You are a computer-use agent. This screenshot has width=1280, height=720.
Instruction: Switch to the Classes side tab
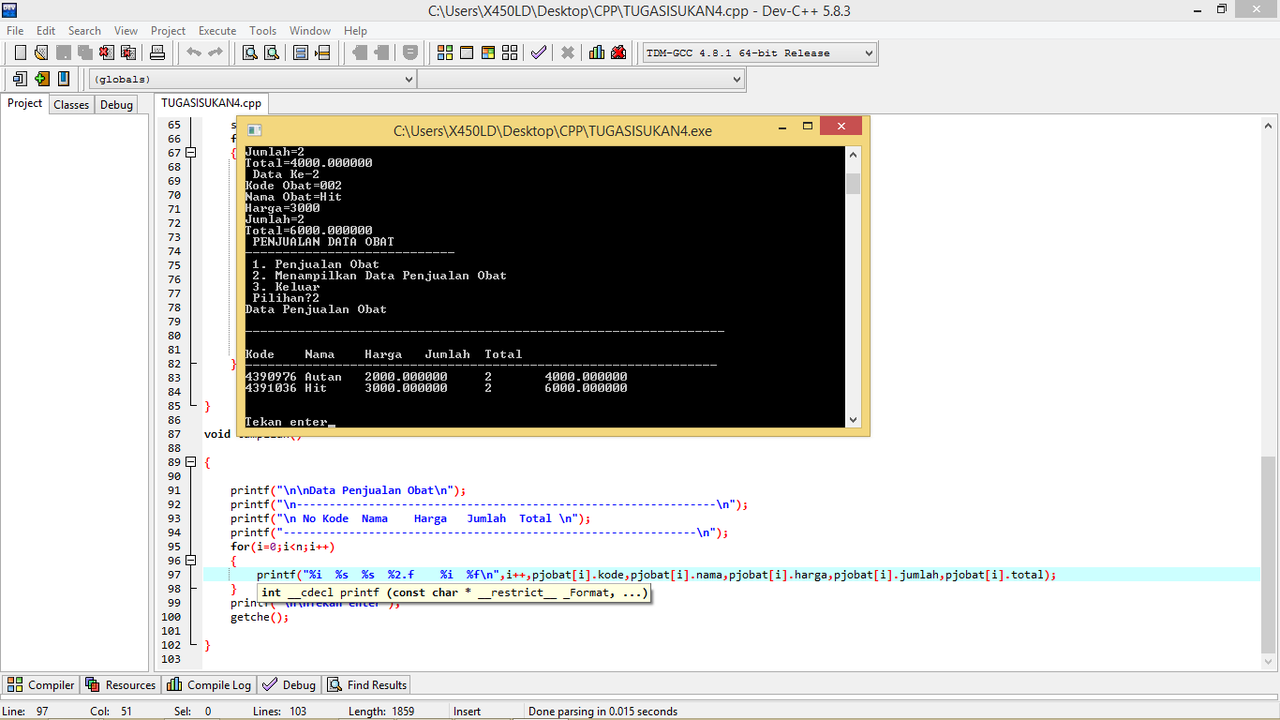(71, 104)
